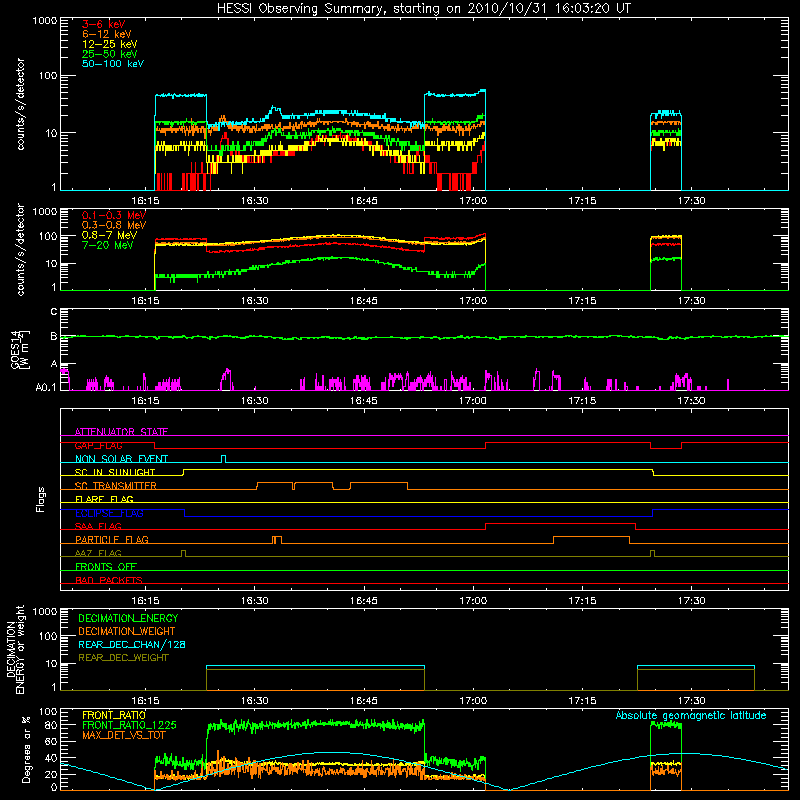Click the A0.1 axis label on GOES plot
The width and height of the screenshot is (800, 800).
coord(46,388)
